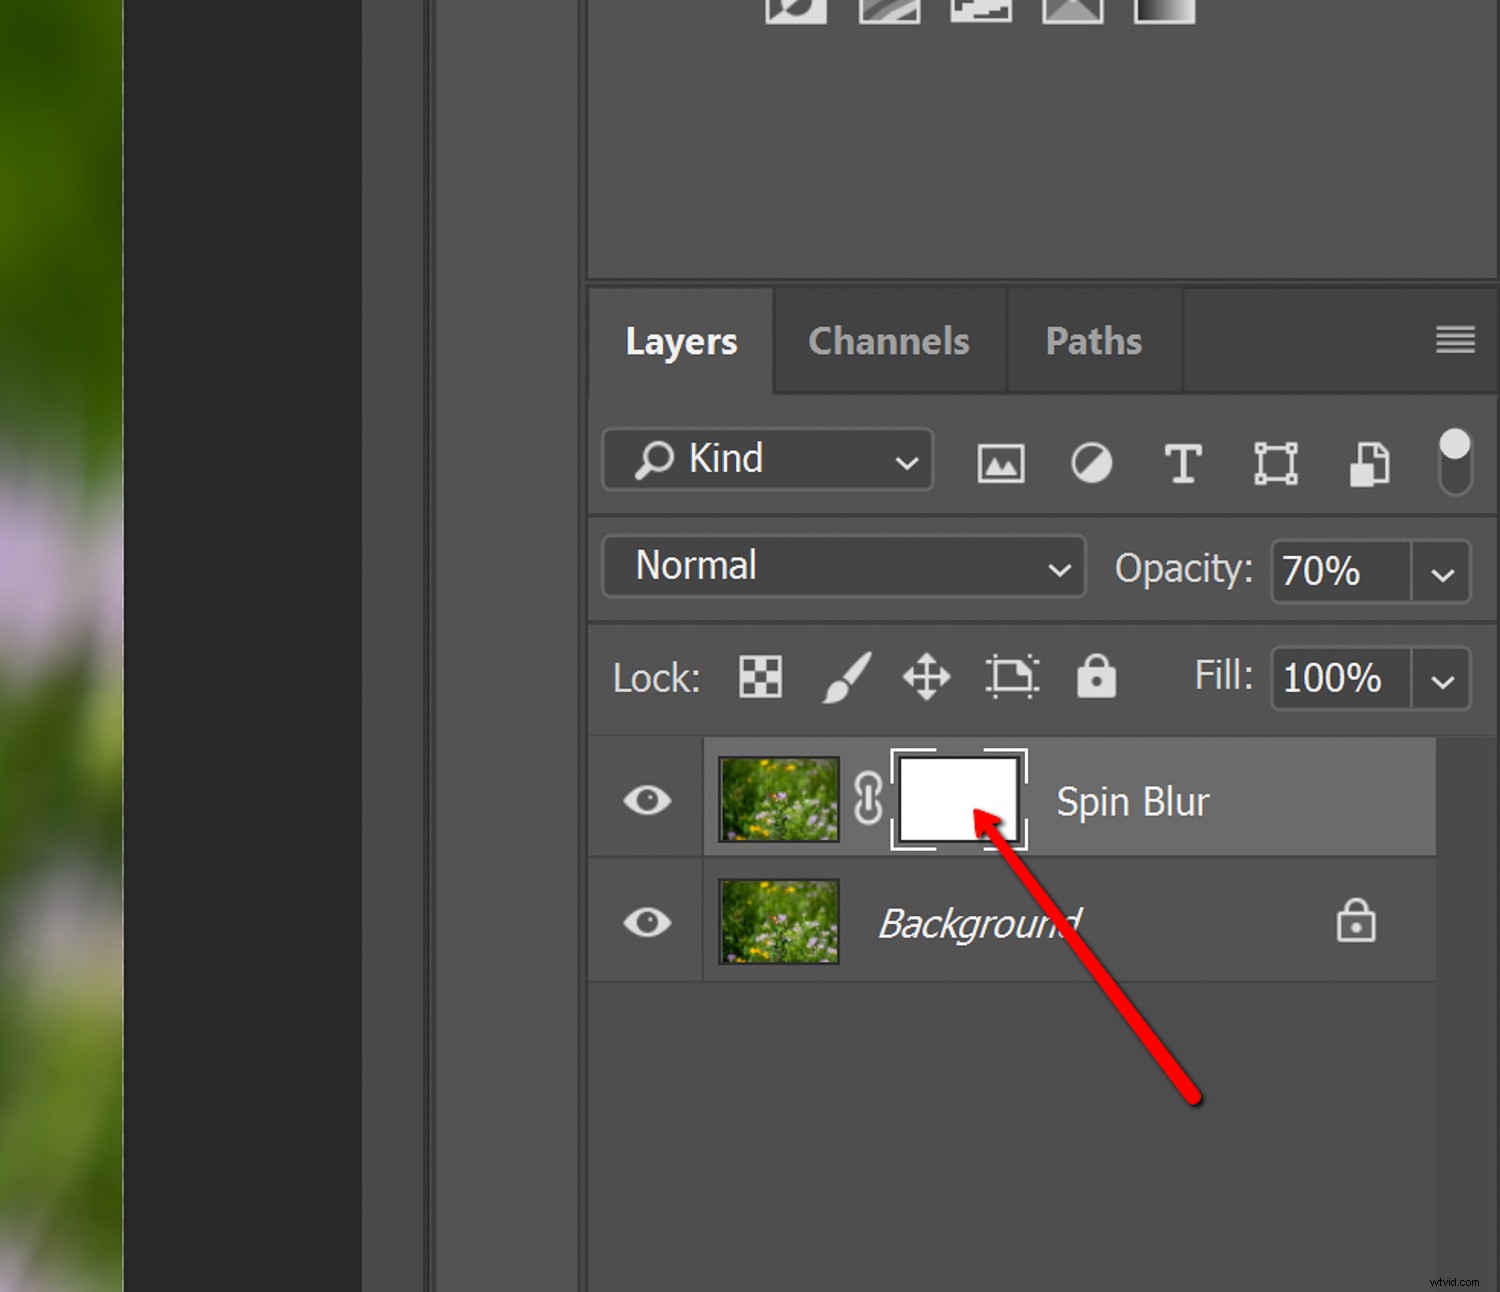This screenshot has height=1292, width=1500.
Task: Switch to the Channels tab
Action: [x=888, y=341]
